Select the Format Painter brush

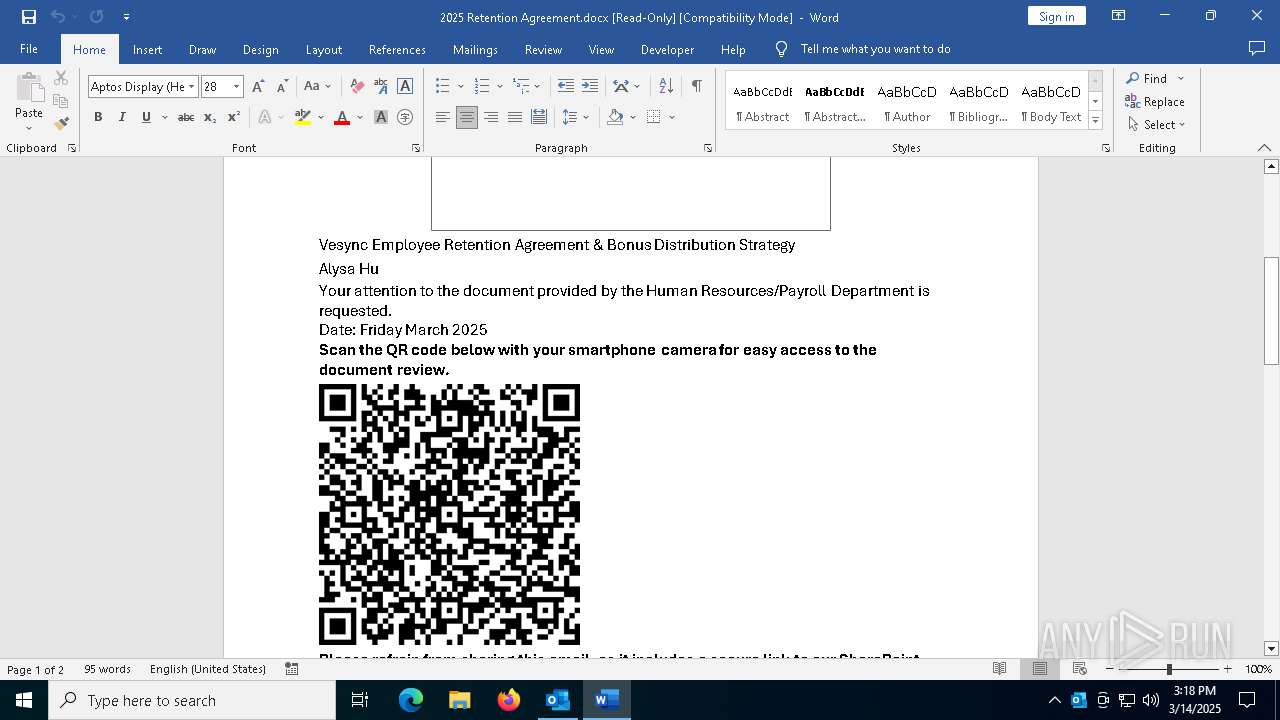pyautogui.click(x=61, y=124)
